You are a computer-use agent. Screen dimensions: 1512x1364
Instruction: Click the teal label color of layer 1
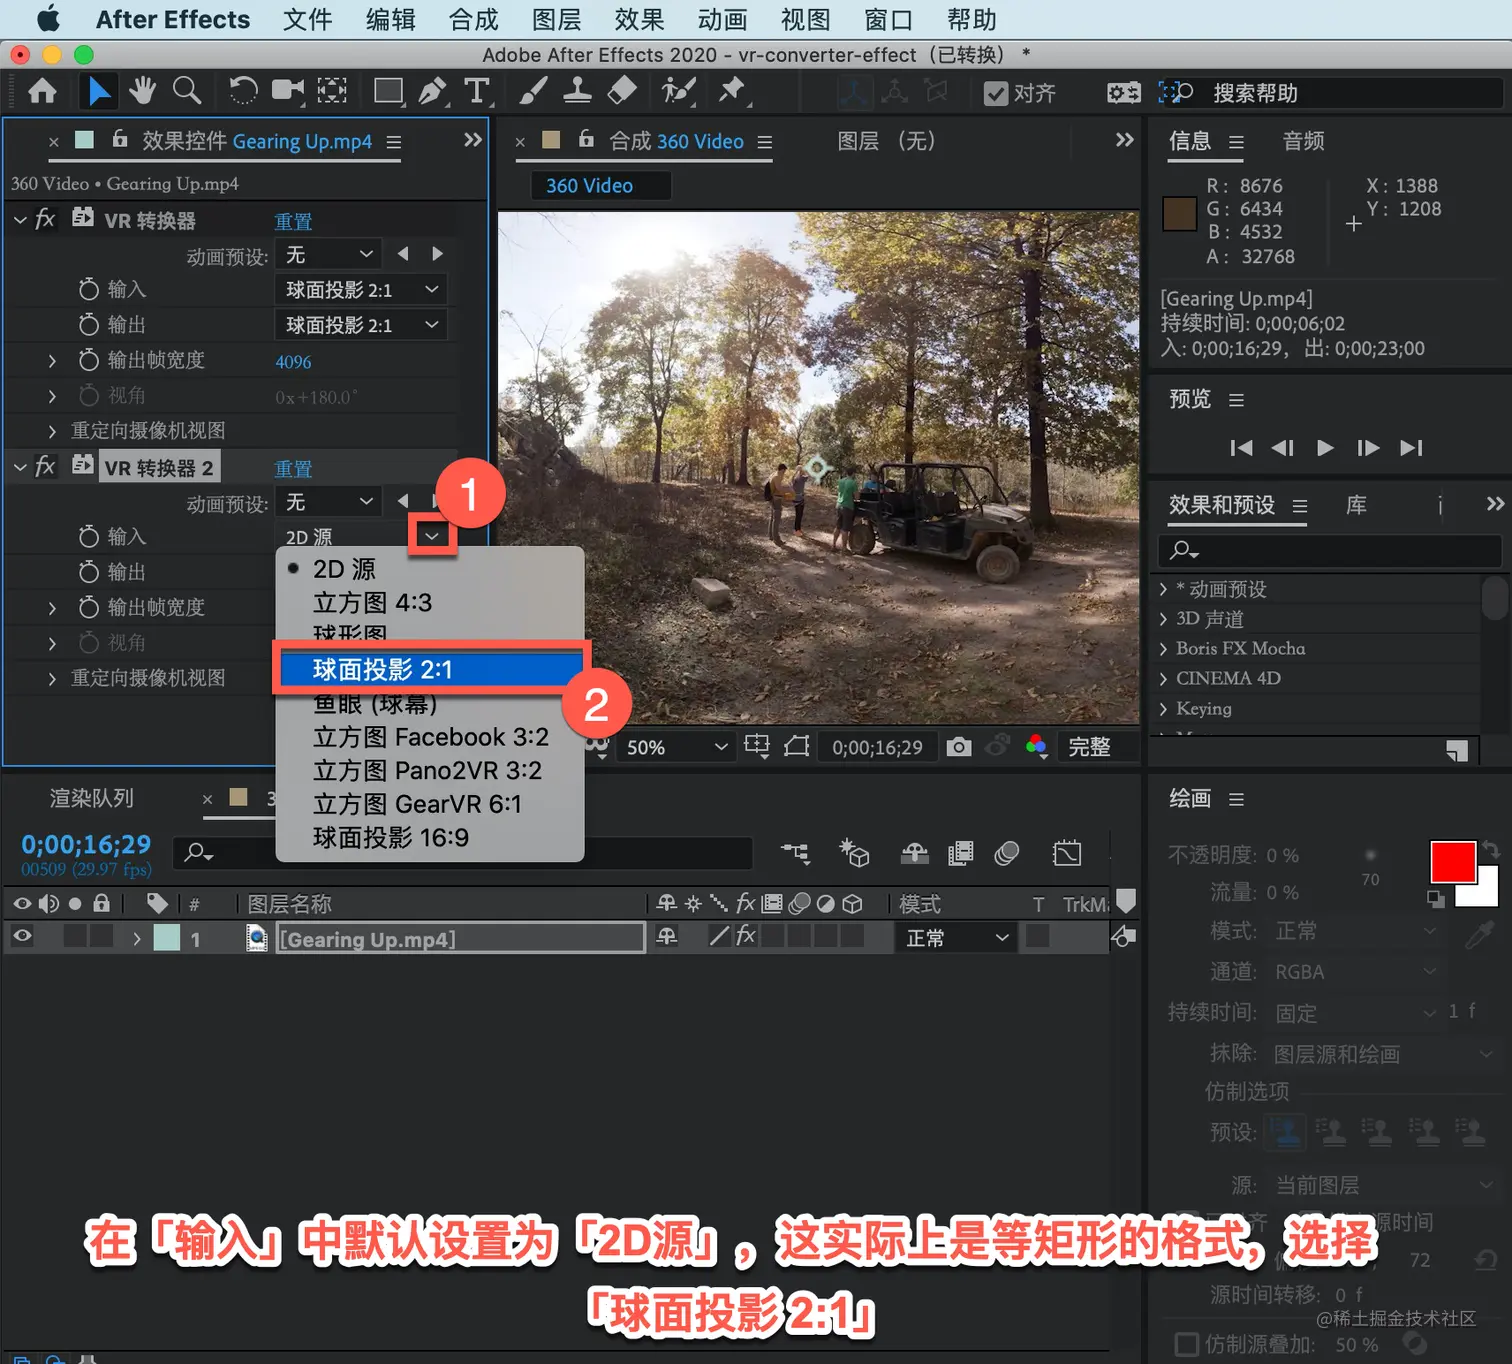[x=167, y=937]
